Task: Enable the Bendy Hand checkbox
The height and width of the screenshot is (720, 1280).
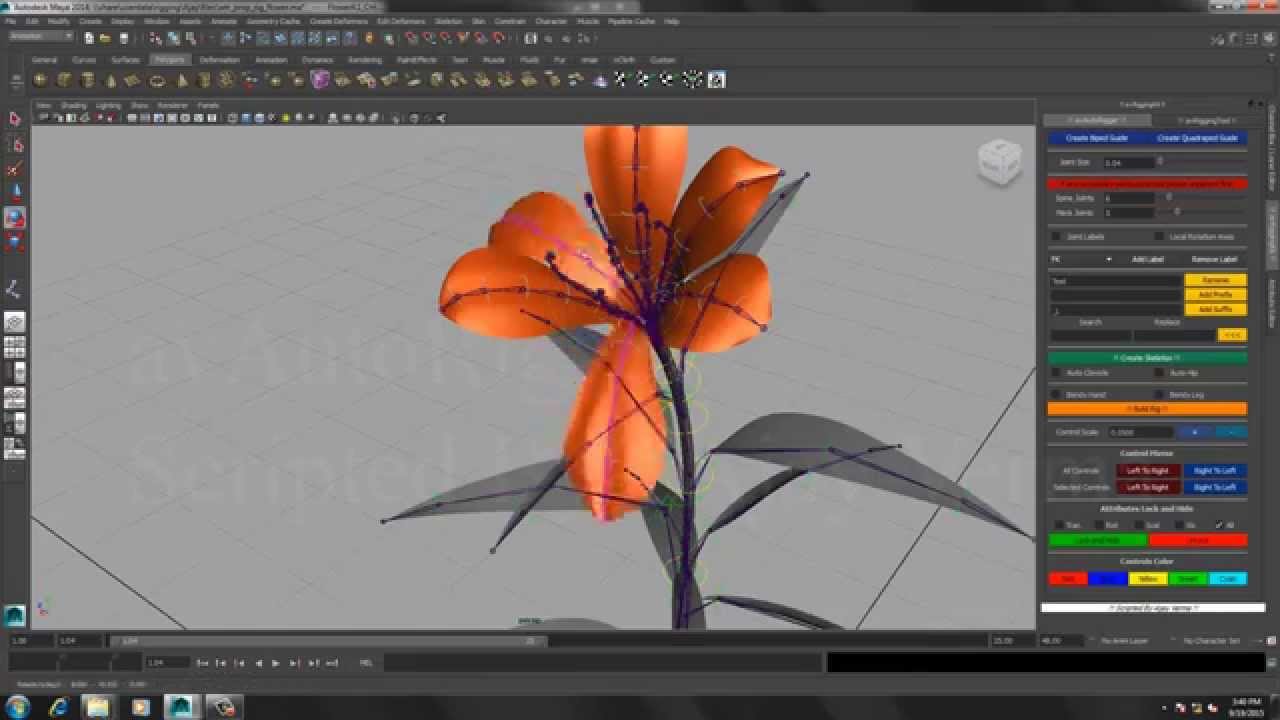Action: [1056, 395]
